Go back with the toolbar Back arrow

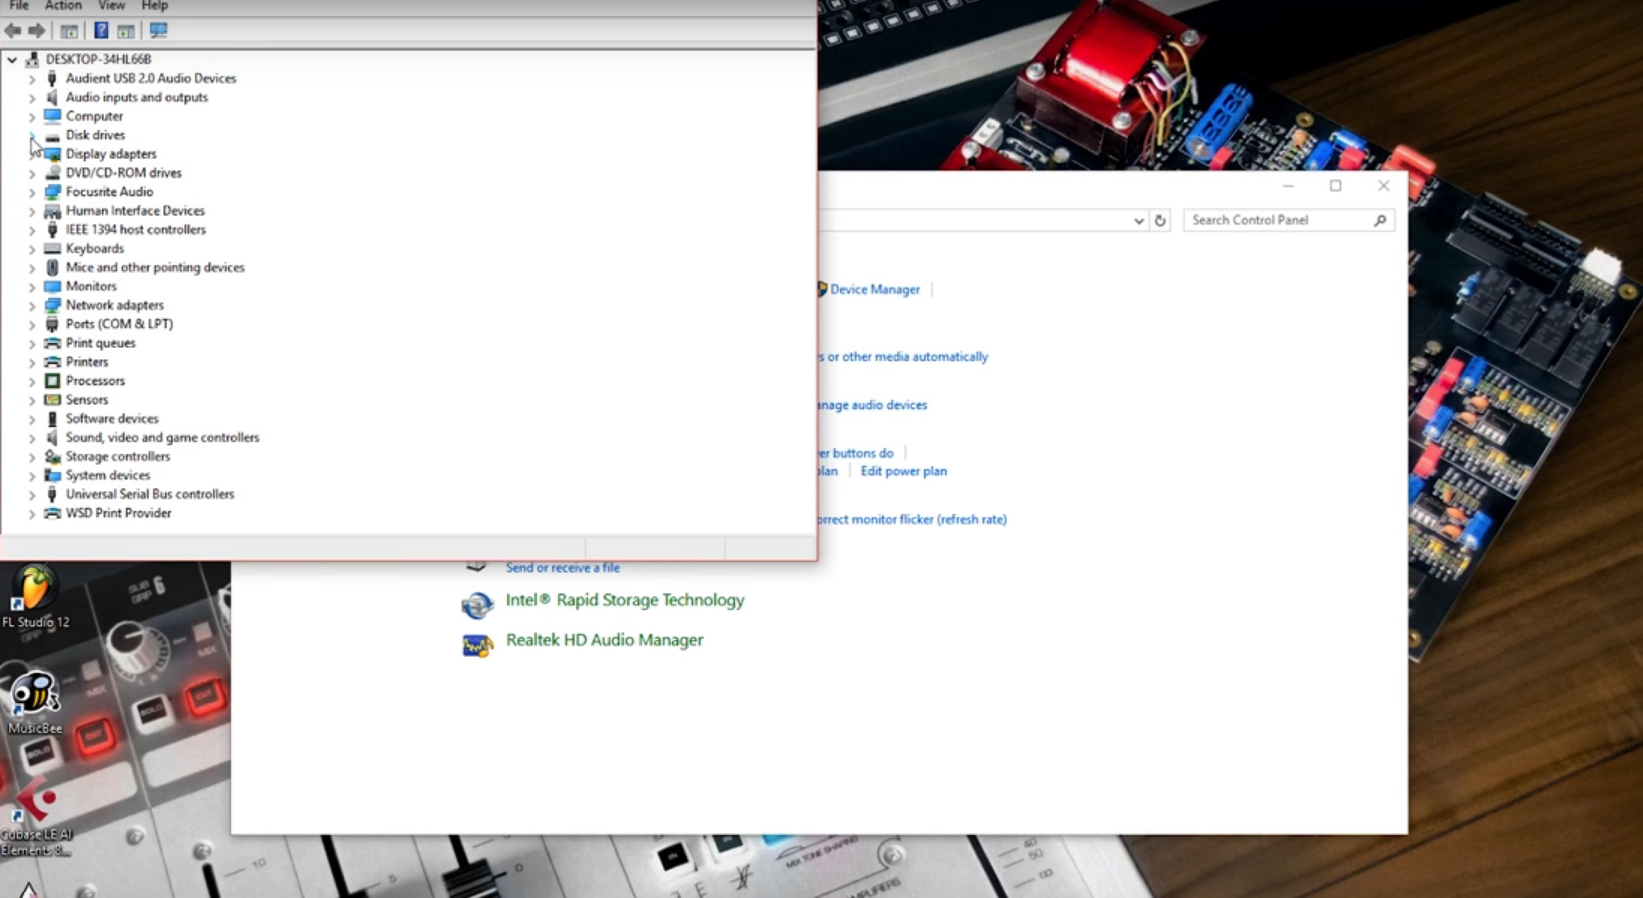pyautogui.click(x=13, y=31)
